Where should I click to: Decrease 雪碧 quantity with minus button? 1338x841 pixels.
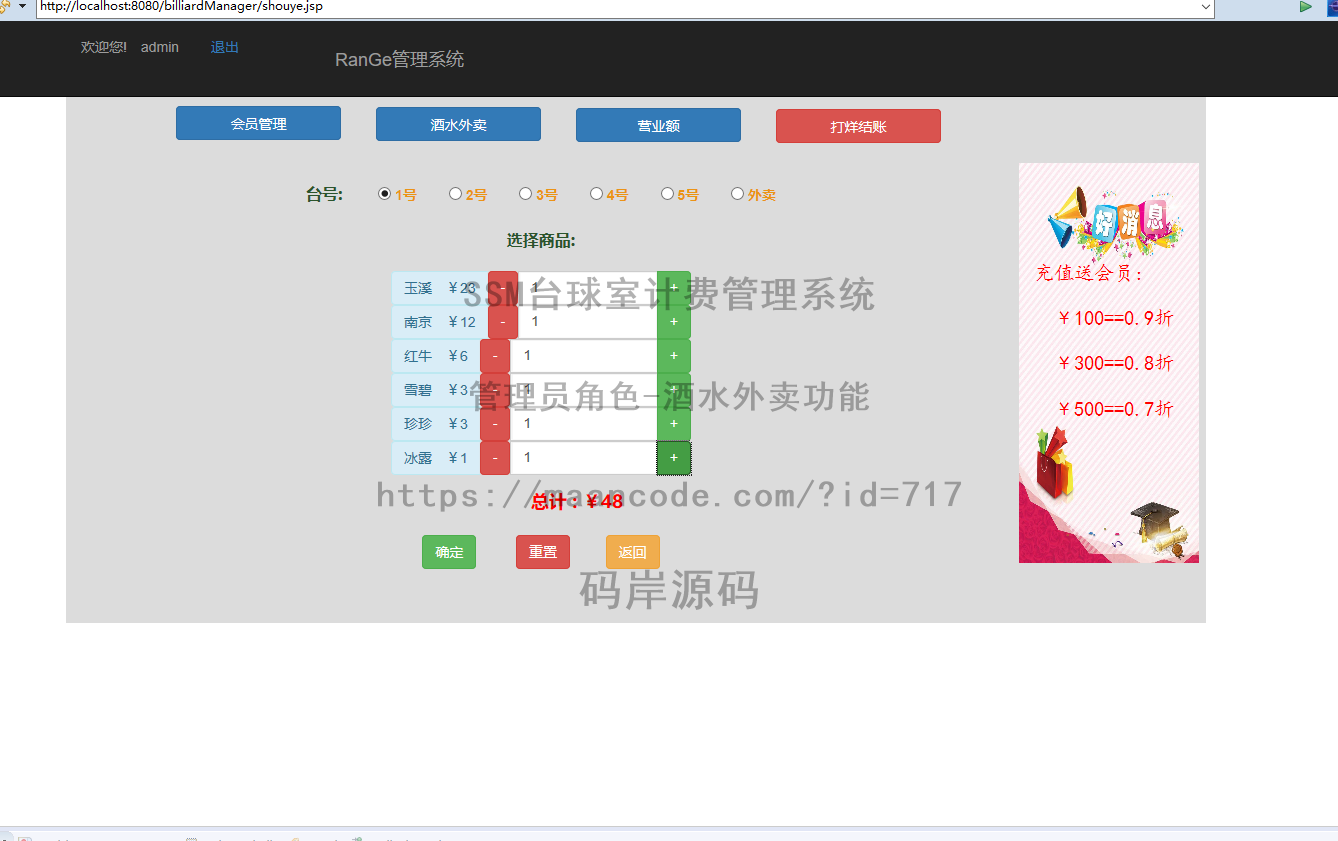coord(495,390)
